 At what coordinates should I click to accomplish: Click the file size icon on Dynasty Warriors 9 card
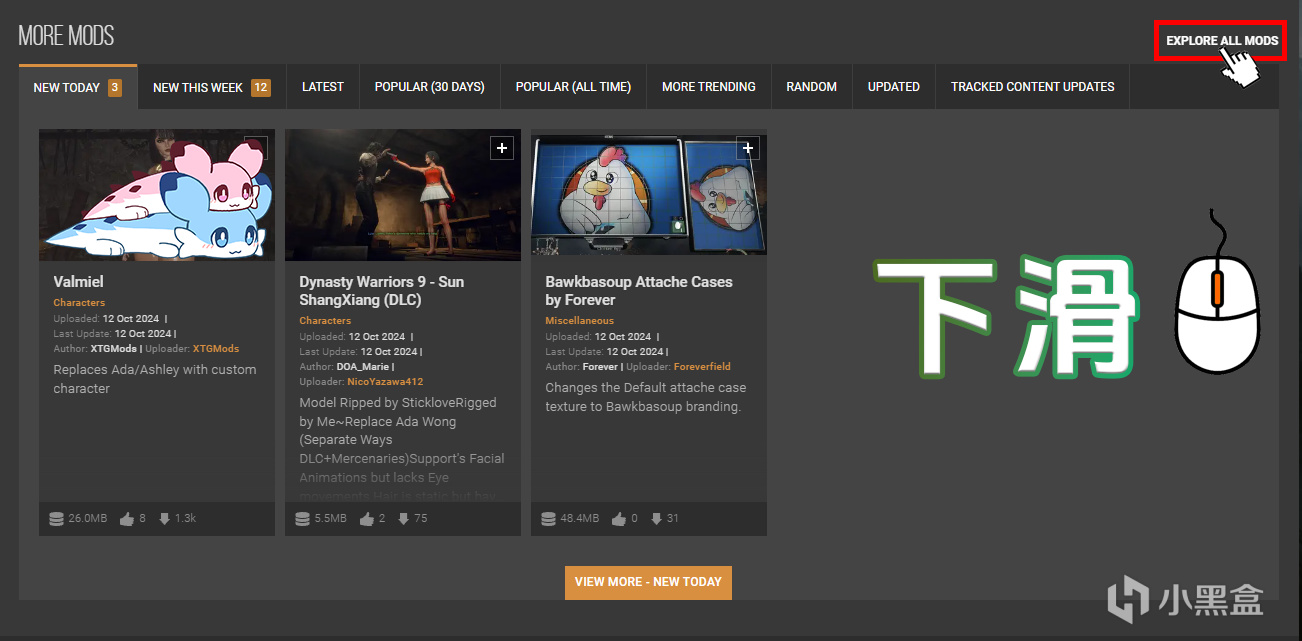(x=302, y=518)
